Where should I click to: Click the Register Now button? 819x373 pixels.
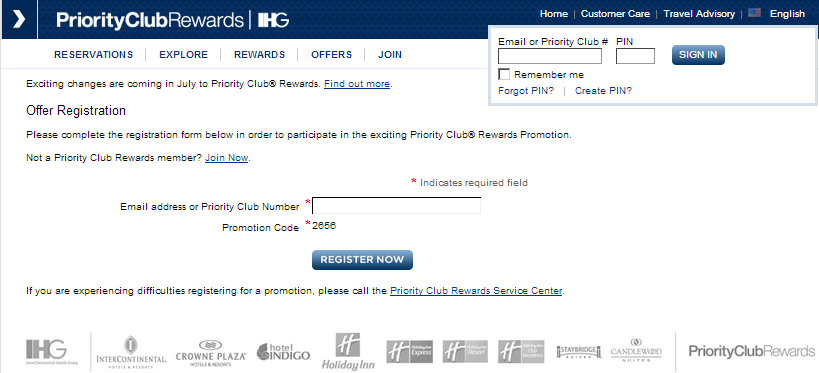[x=362, y=260]
